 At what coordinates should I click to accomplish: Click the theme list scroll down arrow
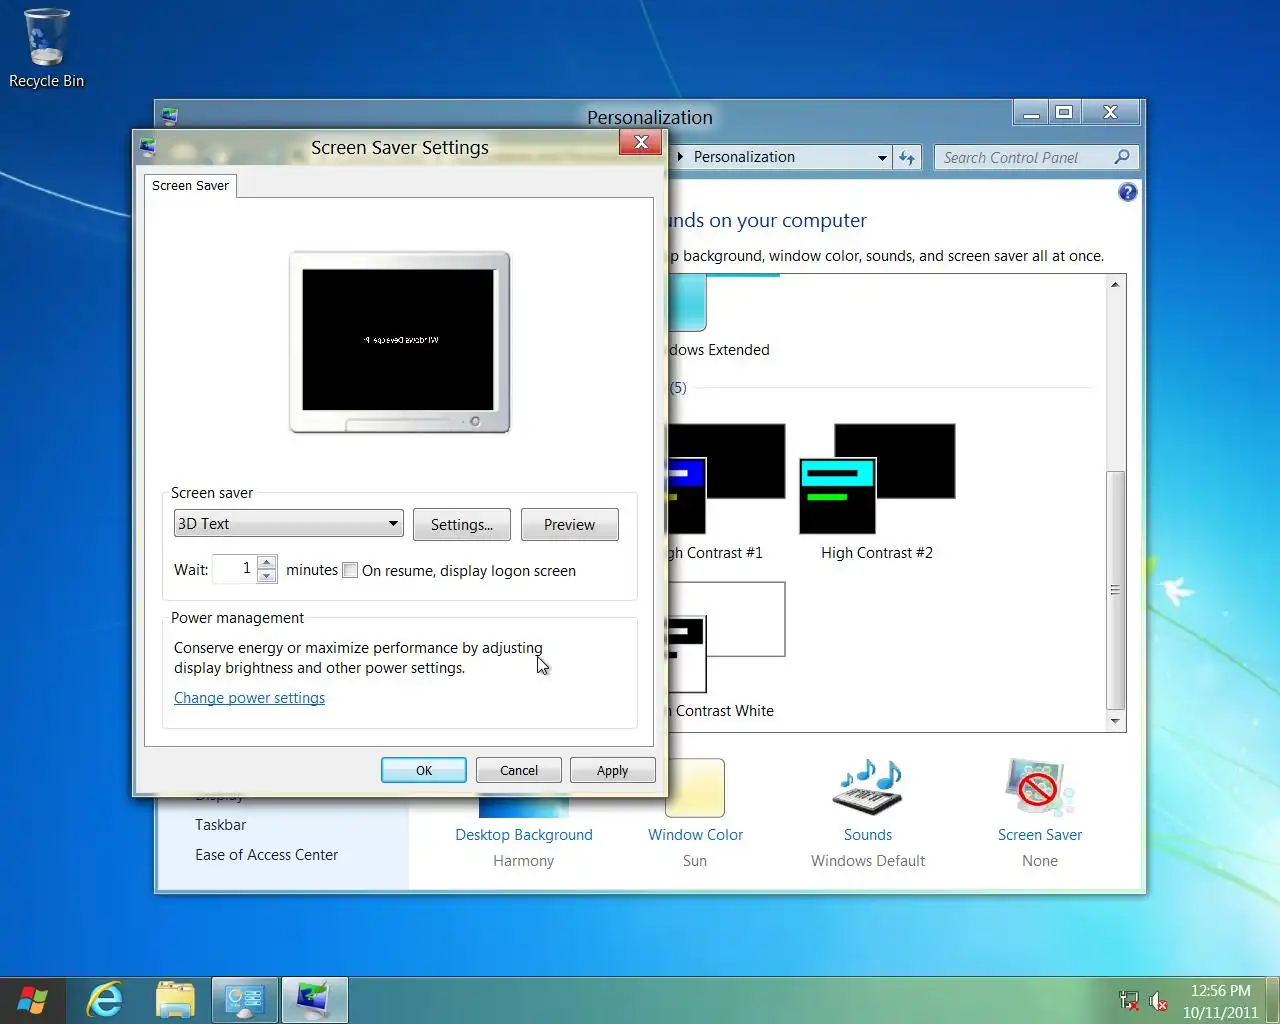click(x=1115, y=721)
